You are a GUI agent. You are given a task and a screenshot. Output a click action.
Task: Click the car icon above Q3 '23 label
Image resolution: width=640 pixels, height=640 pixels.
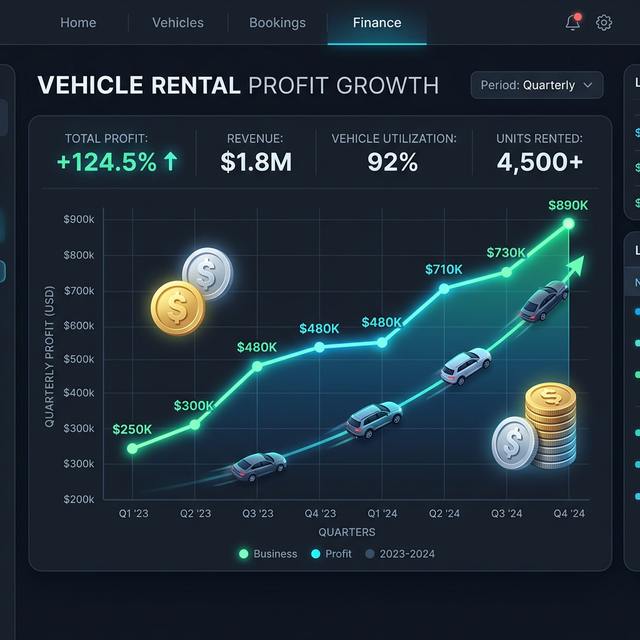(x=259, y=464)
